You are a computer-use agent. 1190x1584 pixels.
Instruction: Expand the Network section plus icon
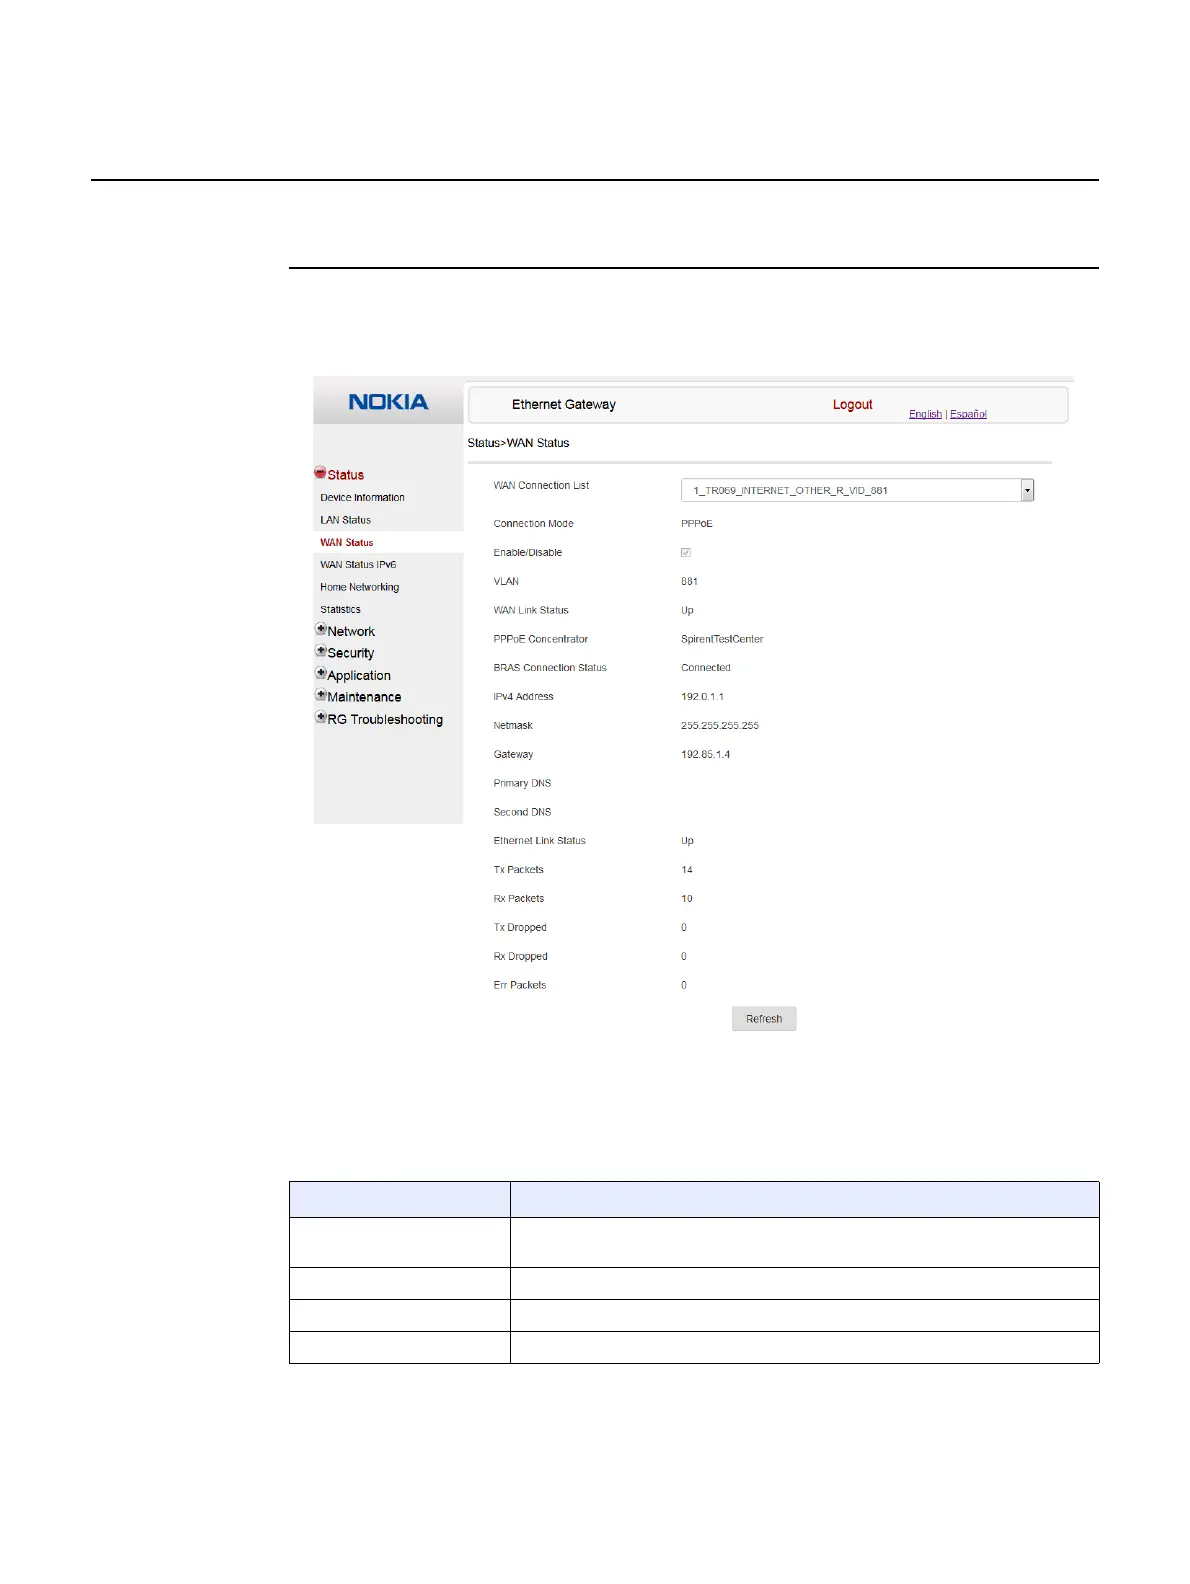[321, 629]
